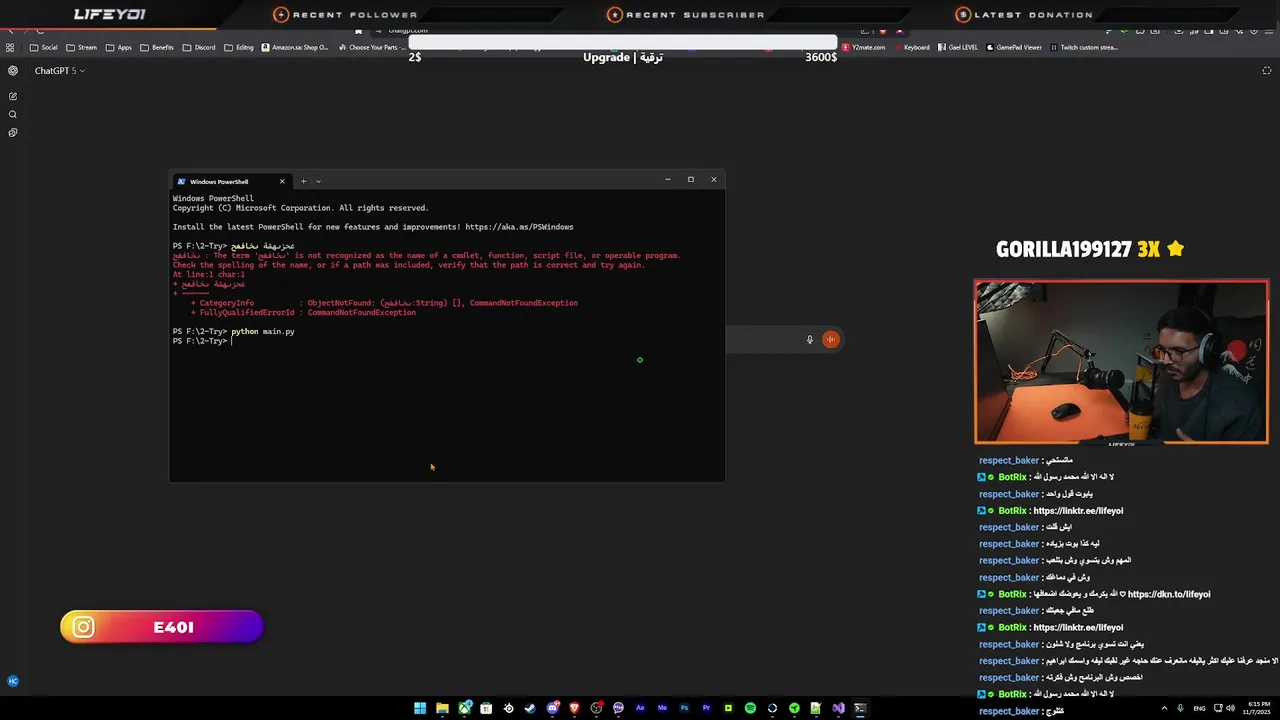Viewport: 1280px width, 720px height.
Task: Open the Amazon.sa bookmark
Action: pos(295,47)
